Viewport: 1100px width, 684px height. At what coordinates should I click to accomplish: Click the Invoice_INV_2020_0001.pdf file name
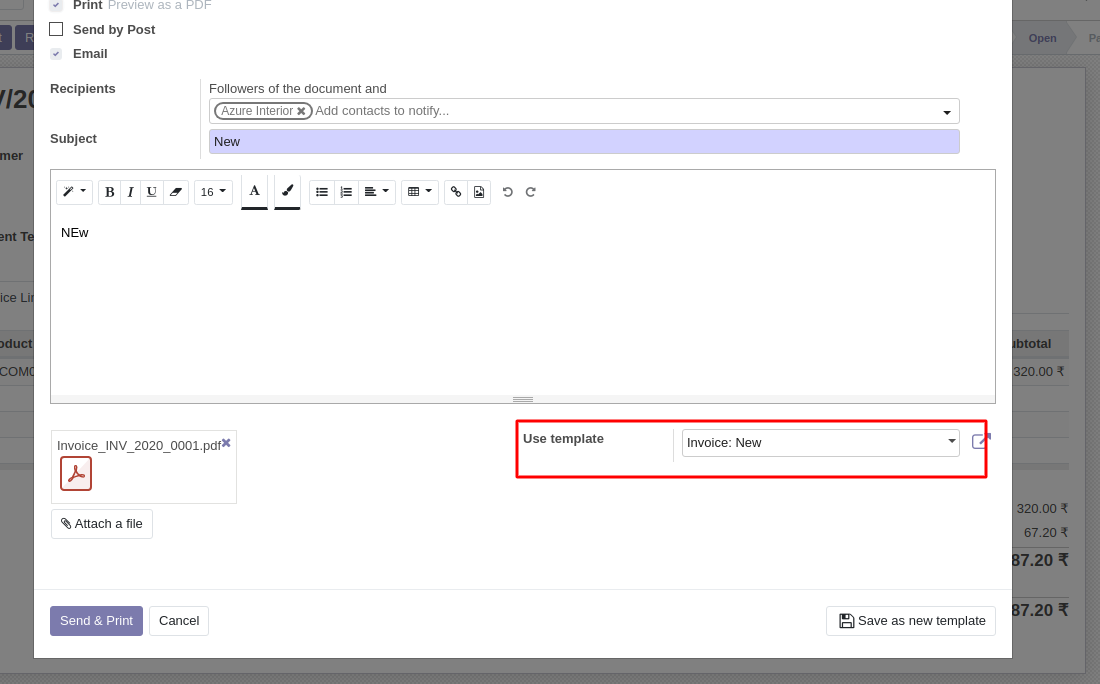click(x=139, y=445)
